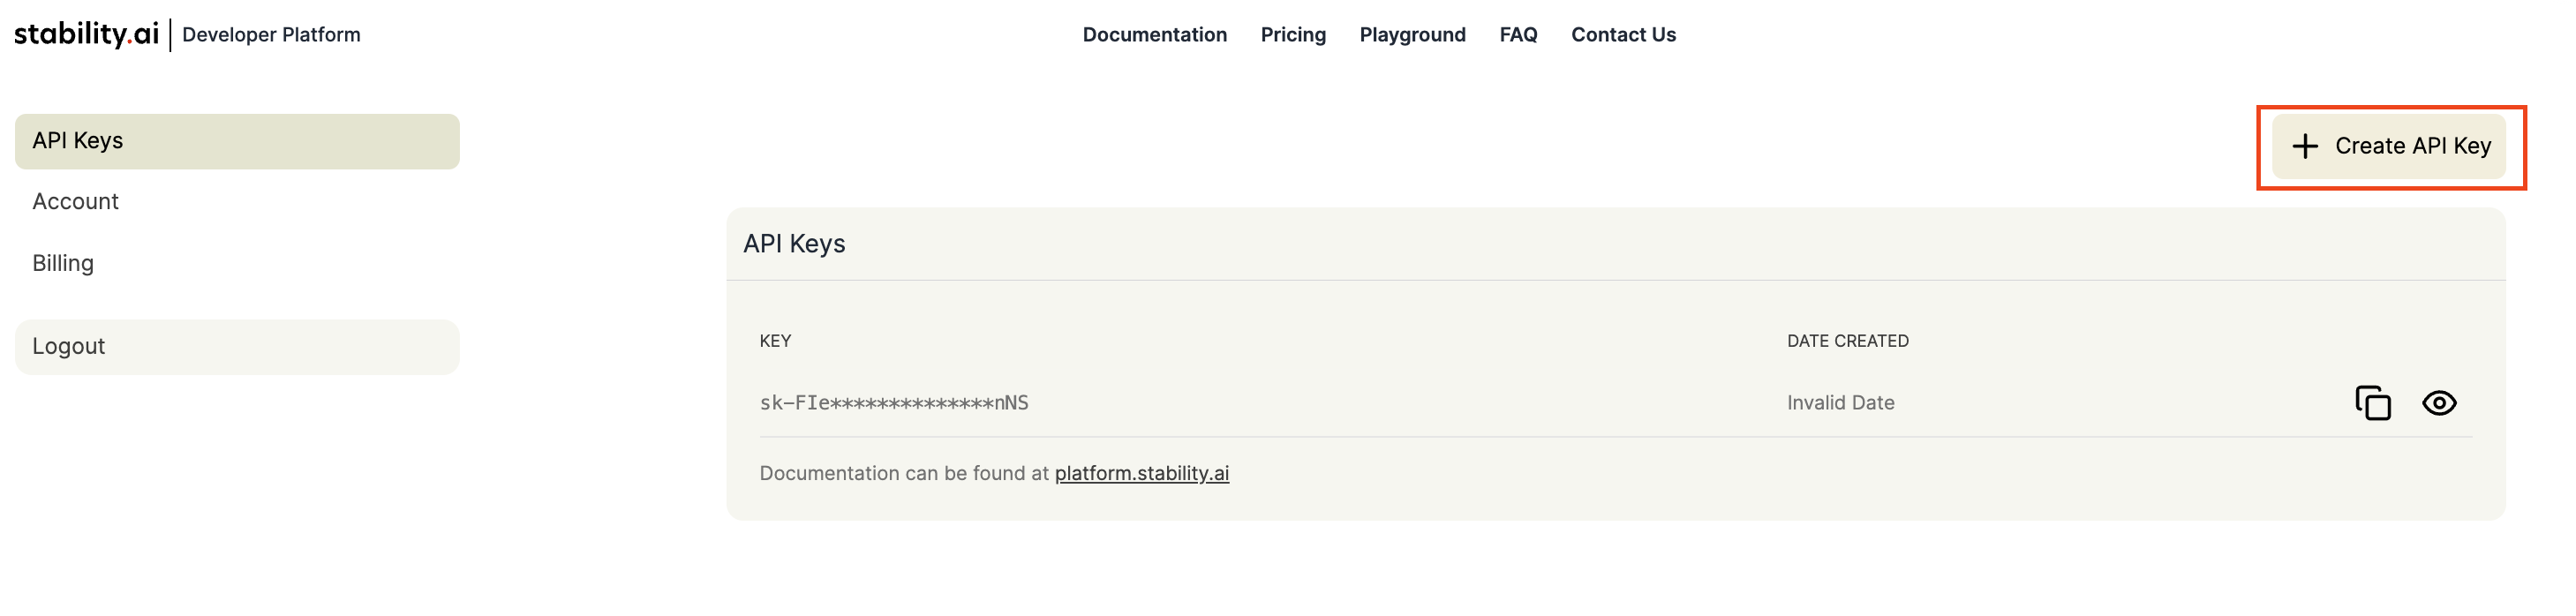
Task: Select the masked key text sk-FIe***nNS
Action: (893, 403)
